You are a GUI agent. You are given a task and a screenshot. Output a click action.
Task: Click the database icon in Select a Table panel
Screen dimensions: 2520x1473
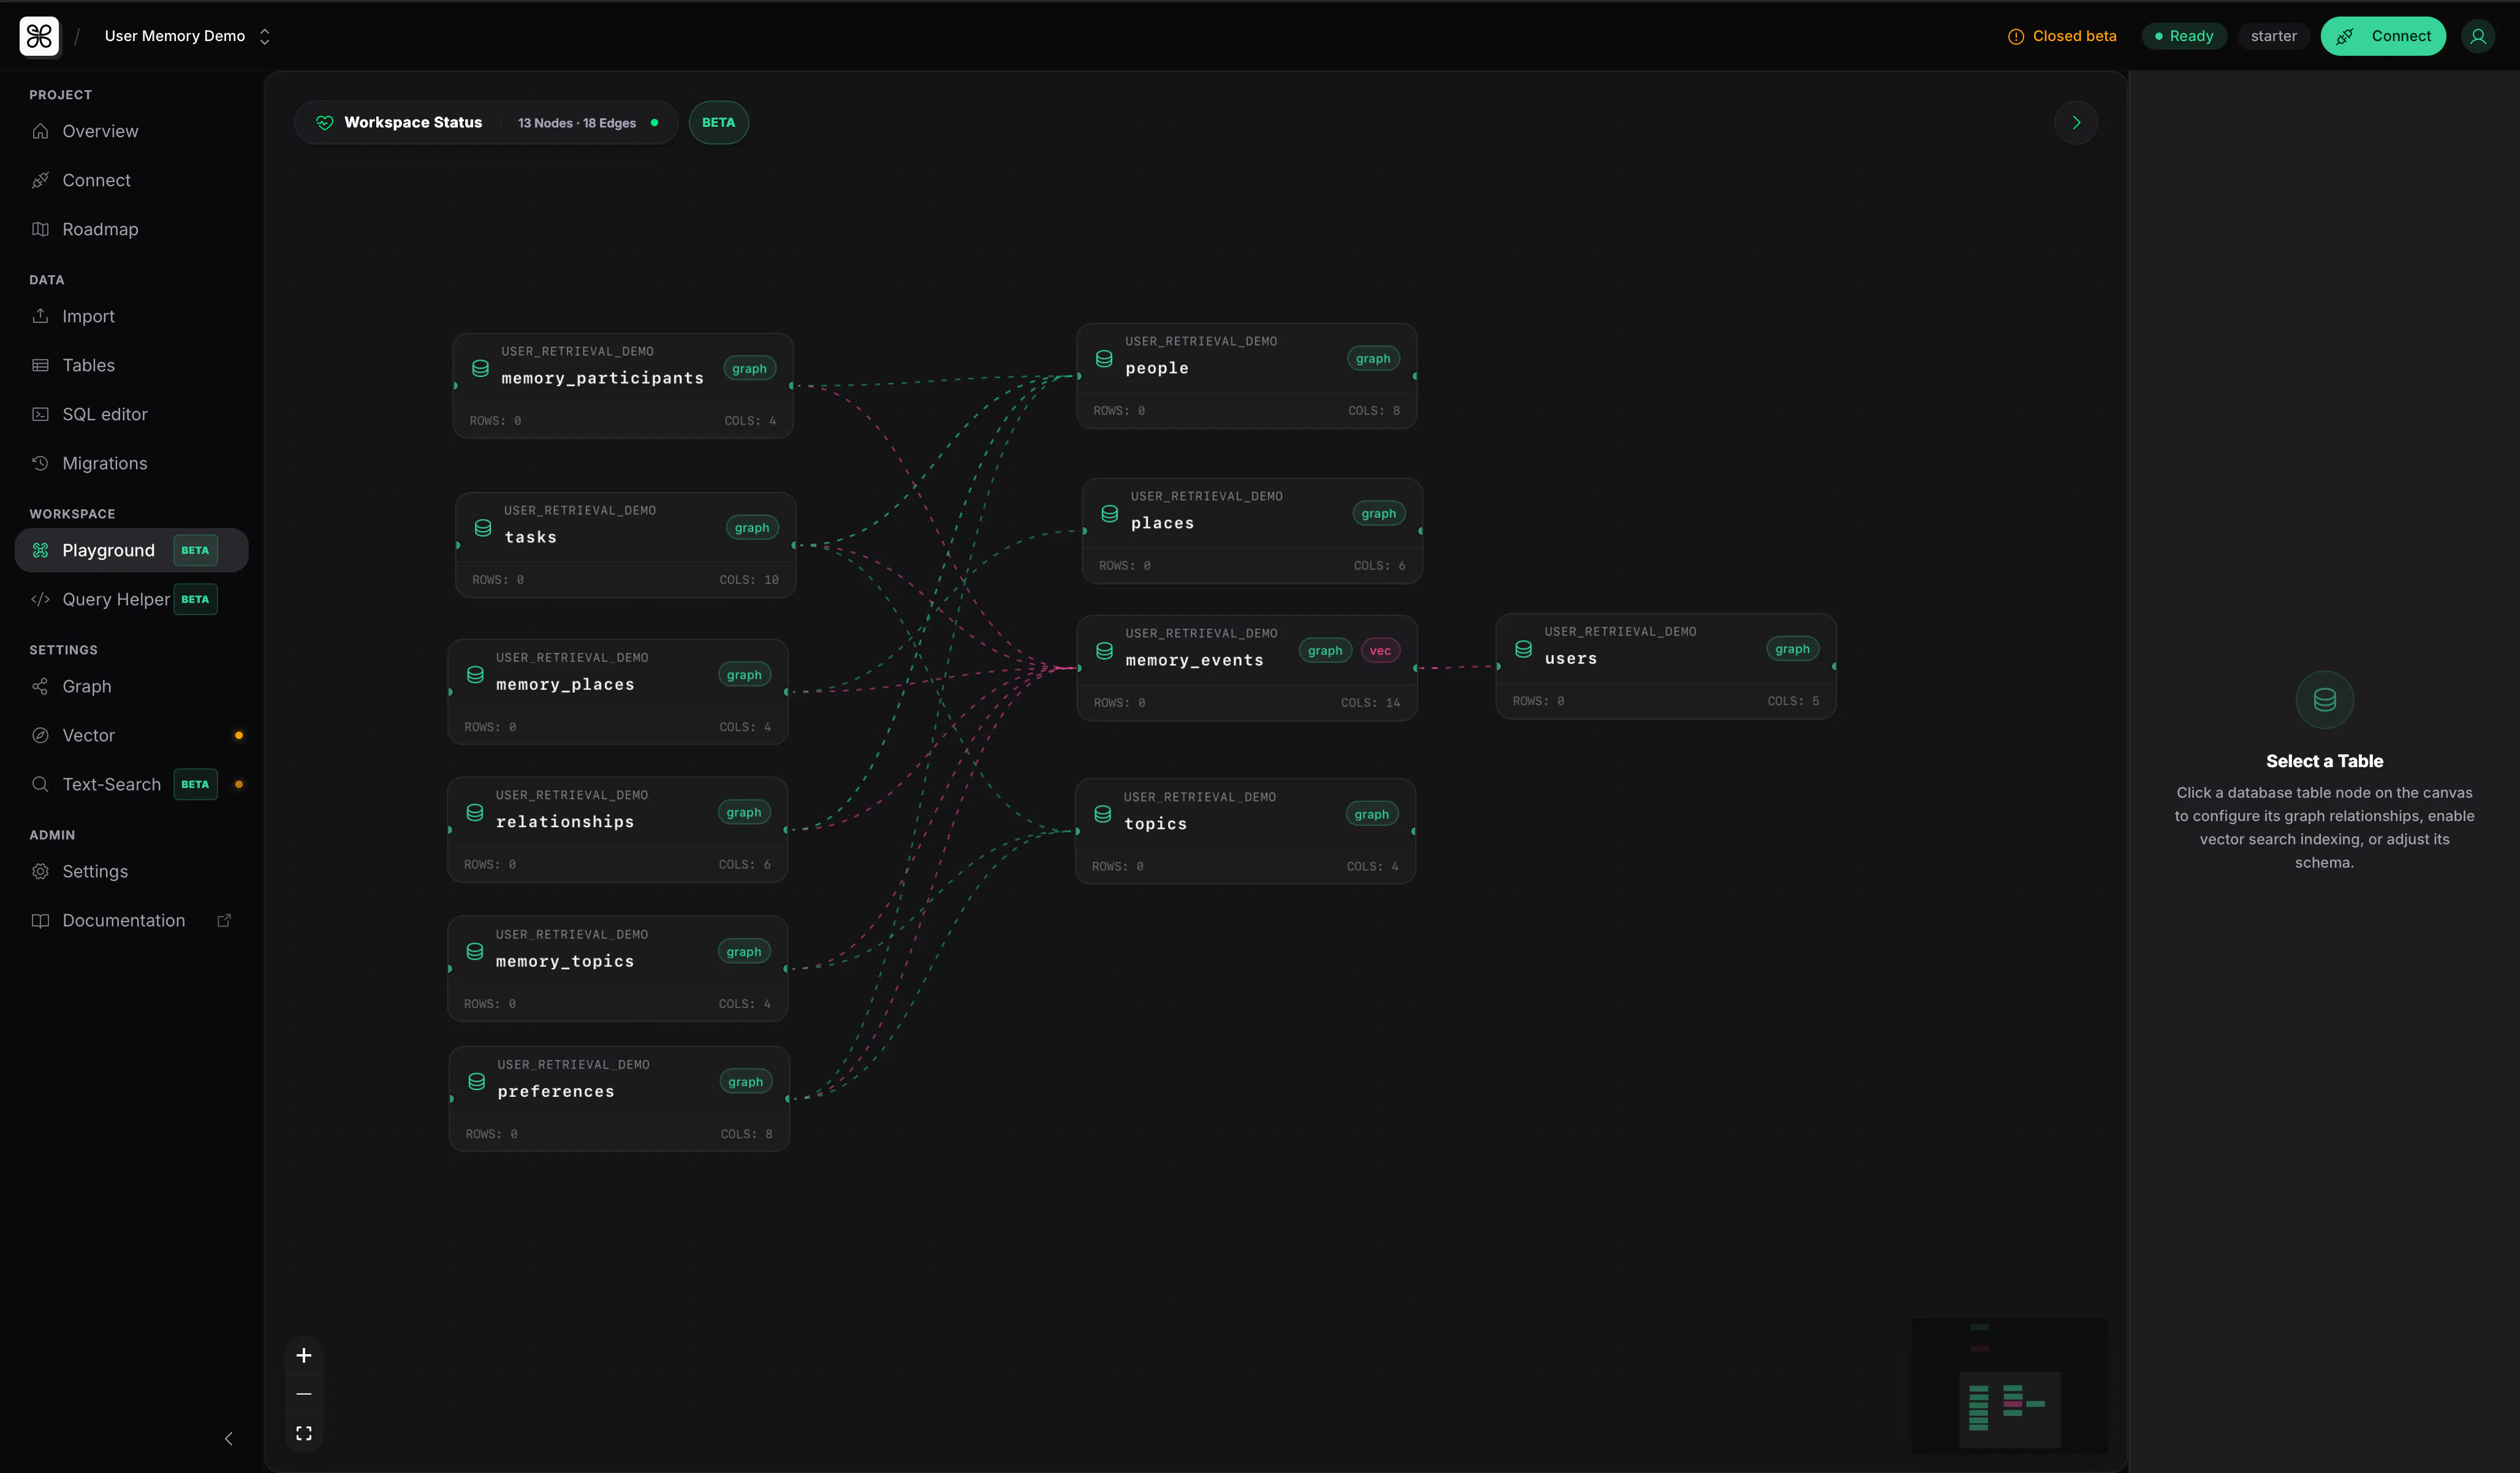(2324, 700)
